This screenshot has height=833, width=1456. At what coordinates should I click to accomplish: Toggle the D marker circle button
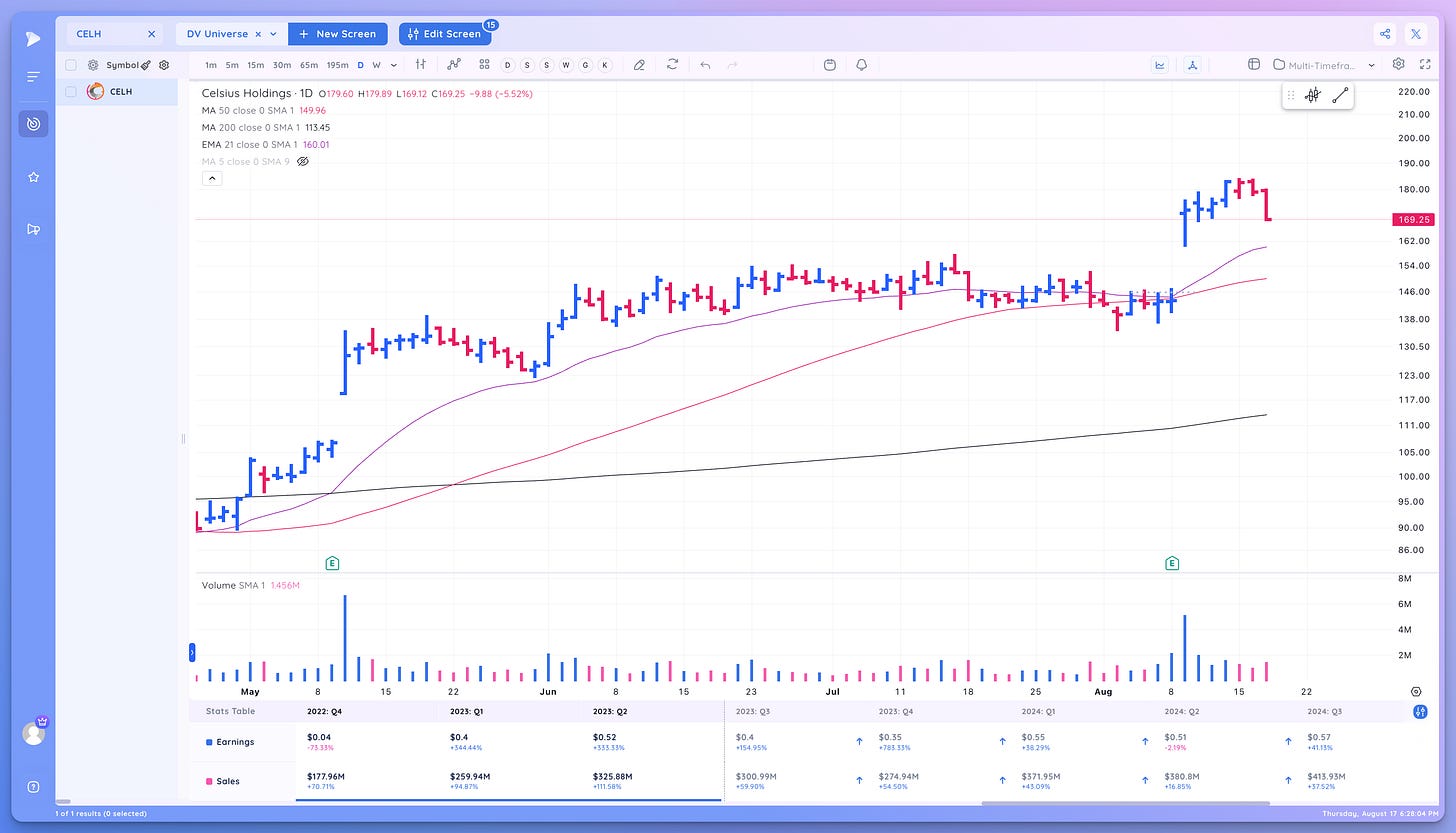click(x=507, y=65)
